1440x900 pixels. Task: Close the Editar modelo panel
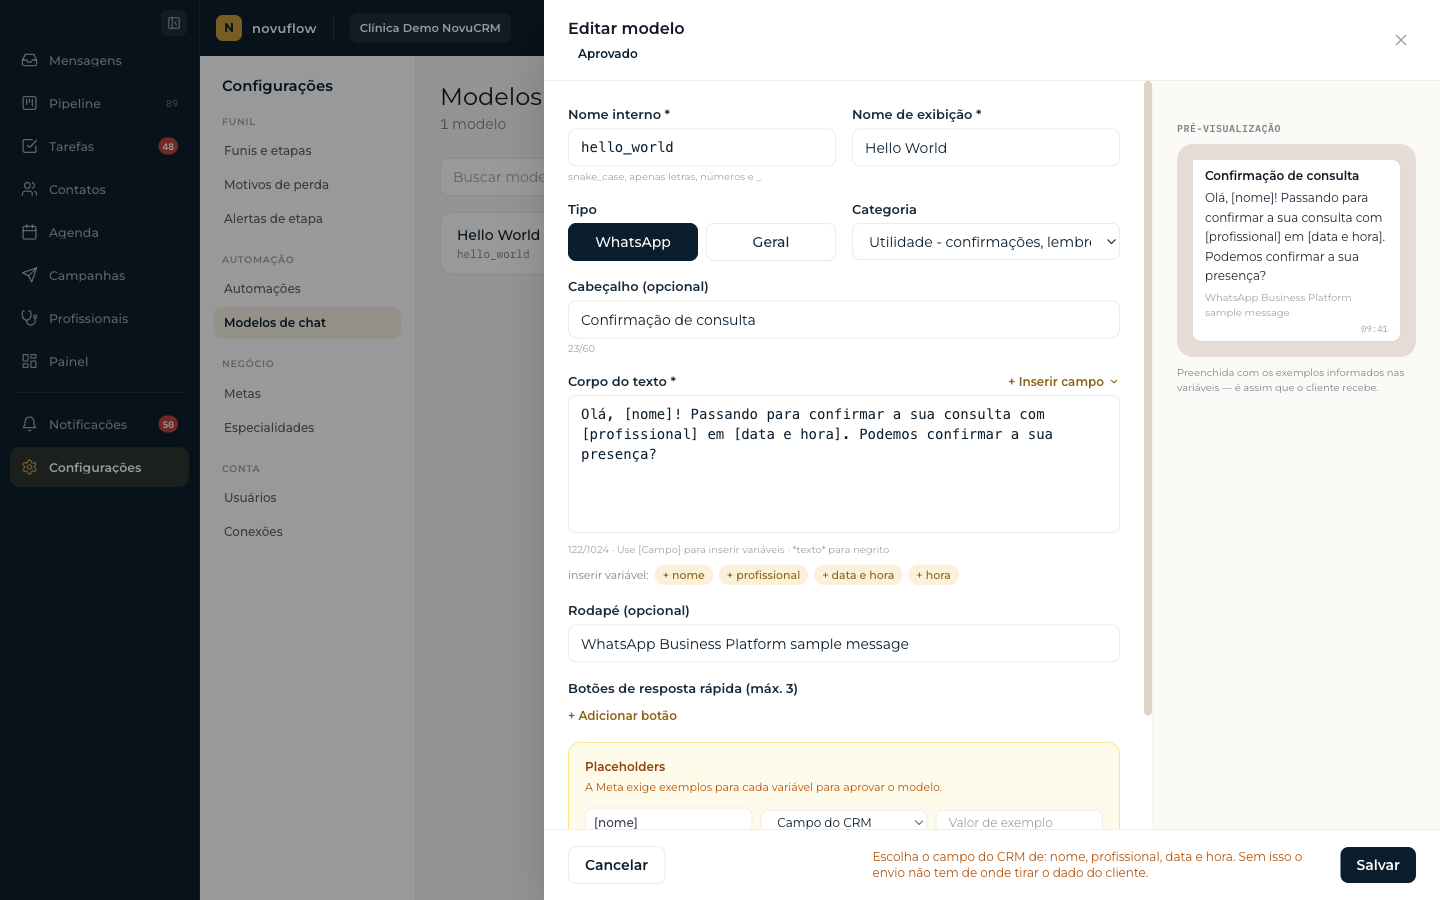click(1401, 40)
